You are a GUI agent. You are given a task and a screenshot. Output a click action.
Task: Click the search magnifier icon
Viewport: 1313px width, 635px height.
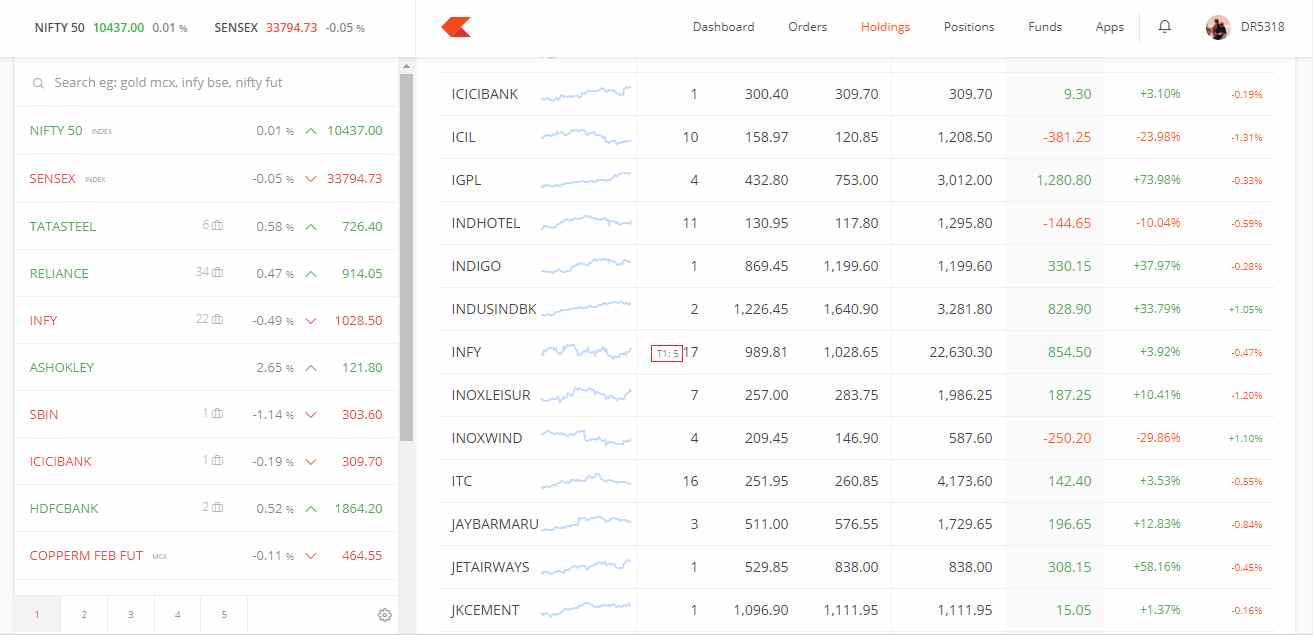coord(38,83)
